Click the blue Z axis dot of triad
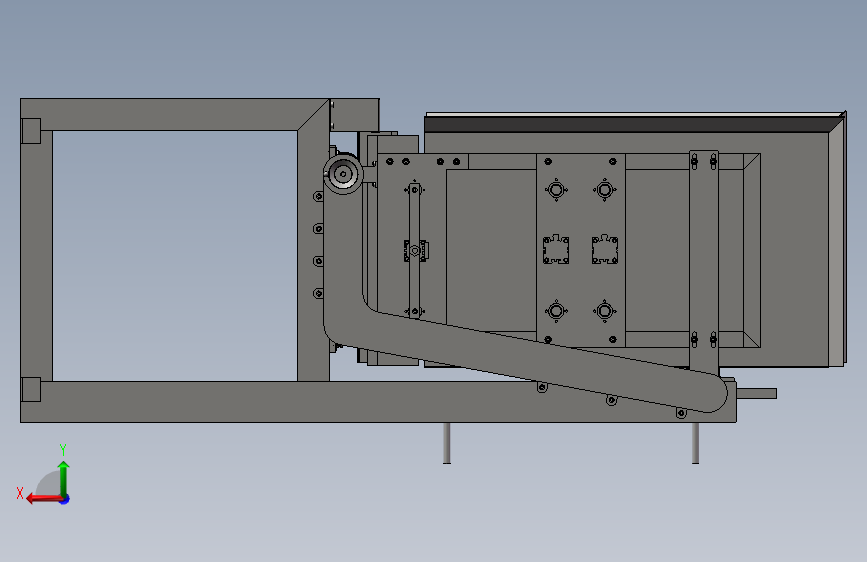Image resolution: width=867 pixels, height=562 pixels. pos(65,499)
